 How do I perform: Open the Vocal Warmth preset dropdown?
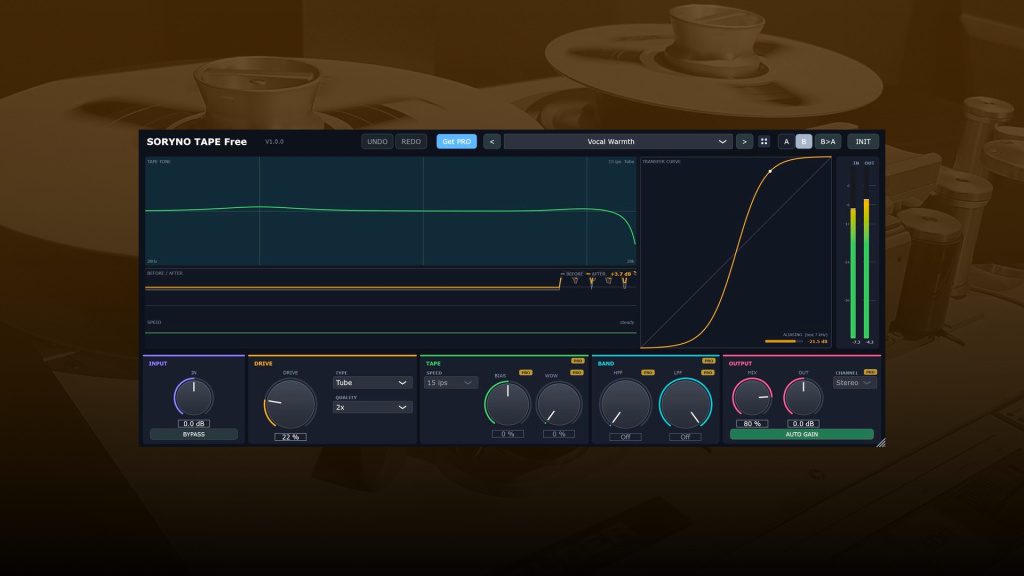coord(617,141)
